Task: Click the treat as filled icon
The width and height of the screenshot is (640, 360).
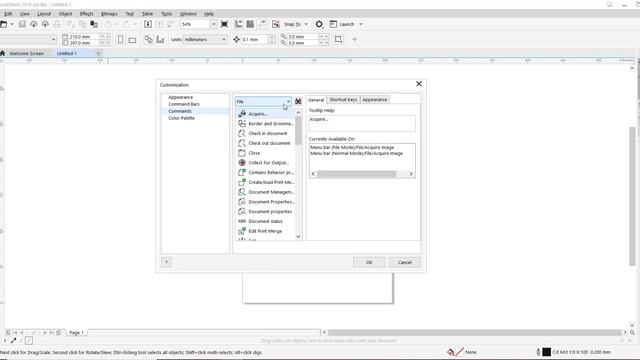Action: 338,40
